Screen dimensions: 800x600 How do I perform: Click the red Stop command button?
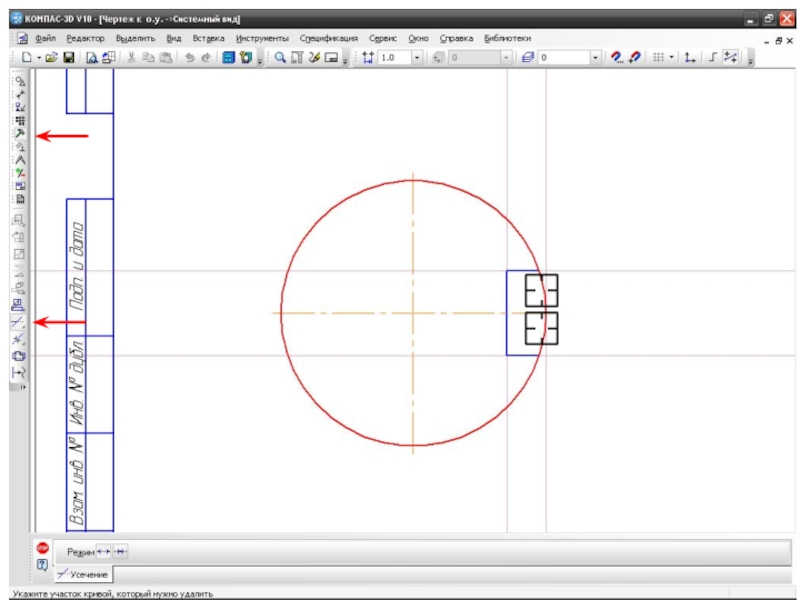pyautogui.click(x=43, y=548)
